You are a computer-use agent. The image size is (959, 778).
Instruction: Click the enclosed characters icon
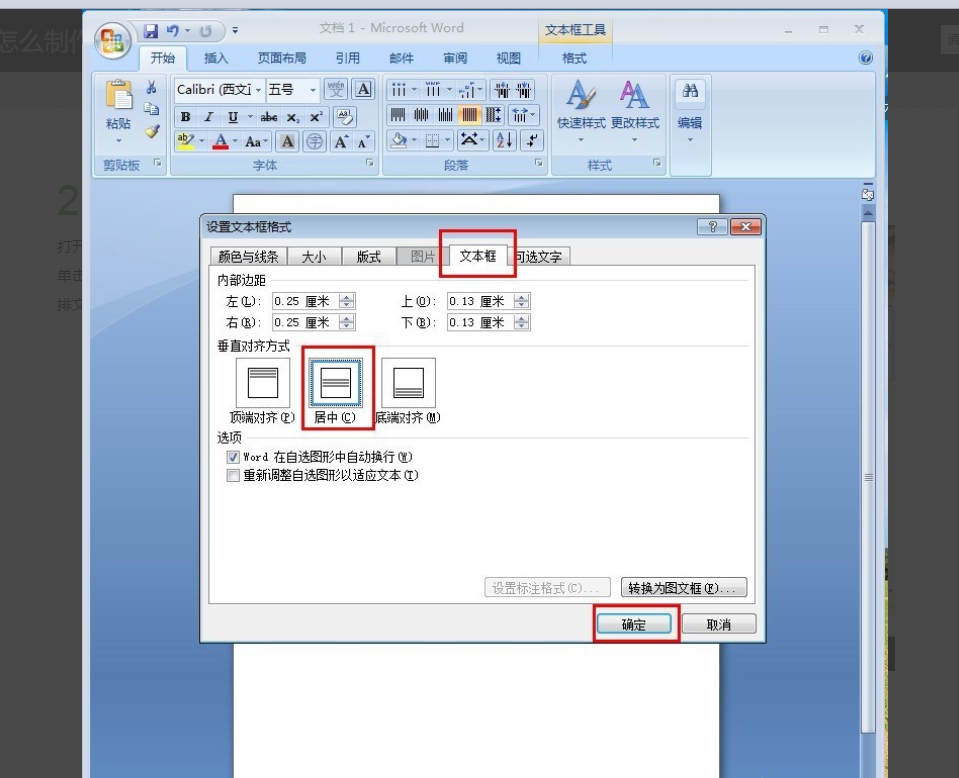[x=314, y=142]
